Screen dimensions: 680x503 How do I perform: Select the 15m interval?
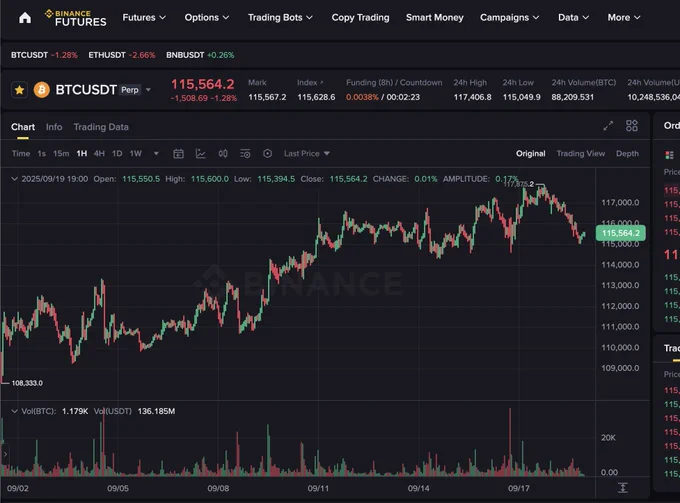click(61, 154)
